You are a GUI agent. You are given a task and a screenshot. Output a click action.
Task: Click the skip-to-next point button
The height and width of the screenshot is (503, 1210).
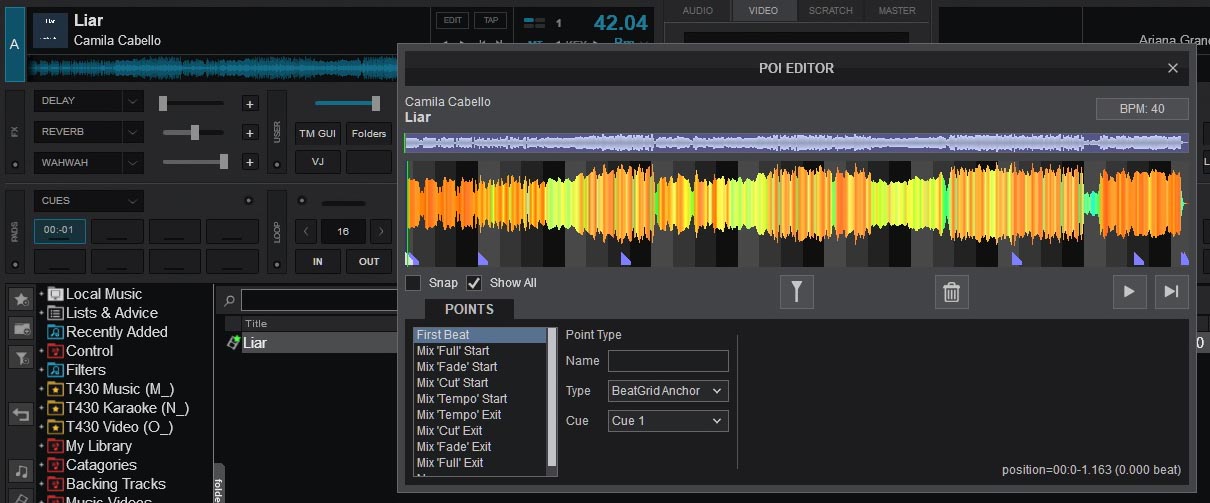pos(1171,291)
